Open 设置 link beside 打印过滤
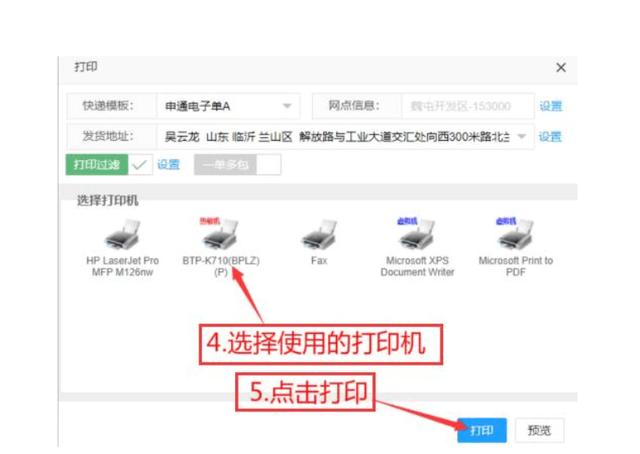Screen dimensions: 640x454 (x=169, y=165)
